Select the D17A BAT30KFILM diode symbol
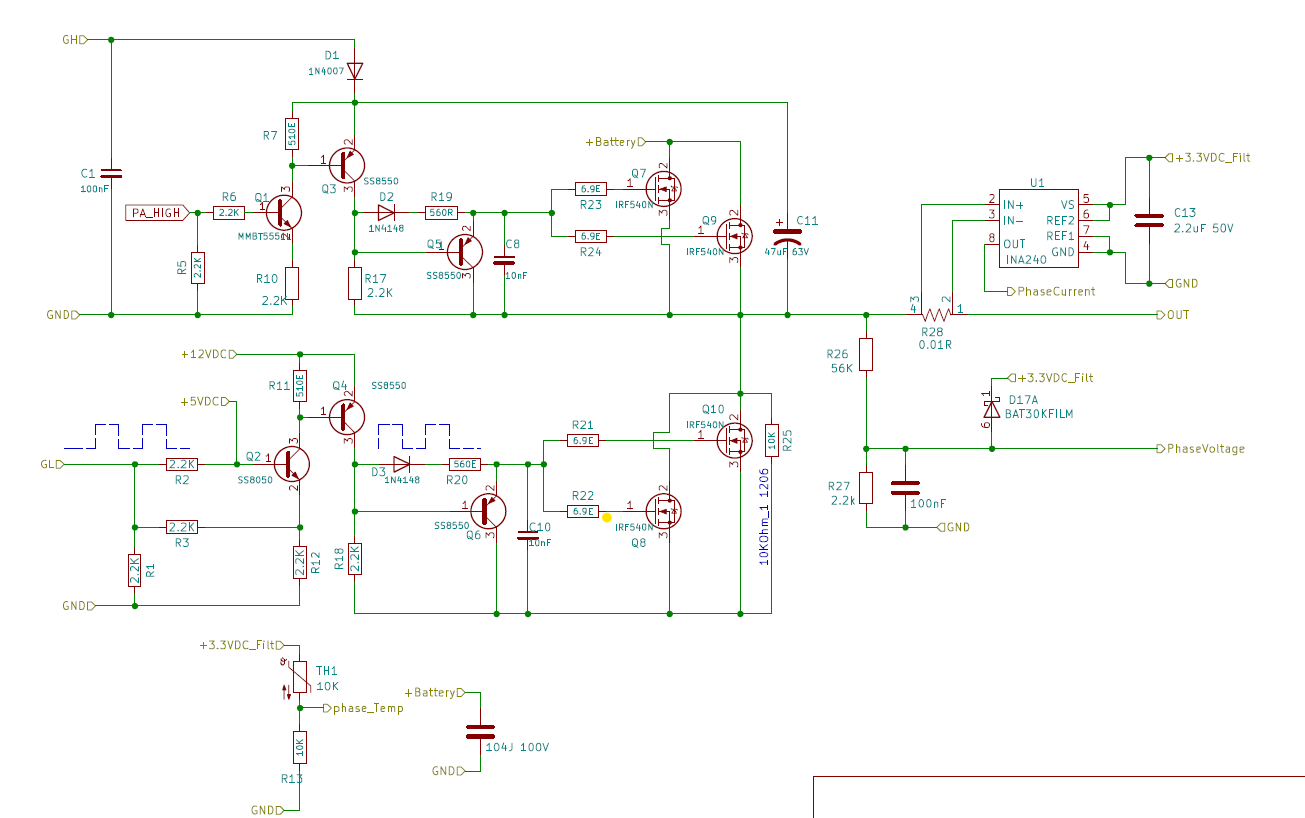The width and height of the screenshot is (1305, 818). pos(991,410)
